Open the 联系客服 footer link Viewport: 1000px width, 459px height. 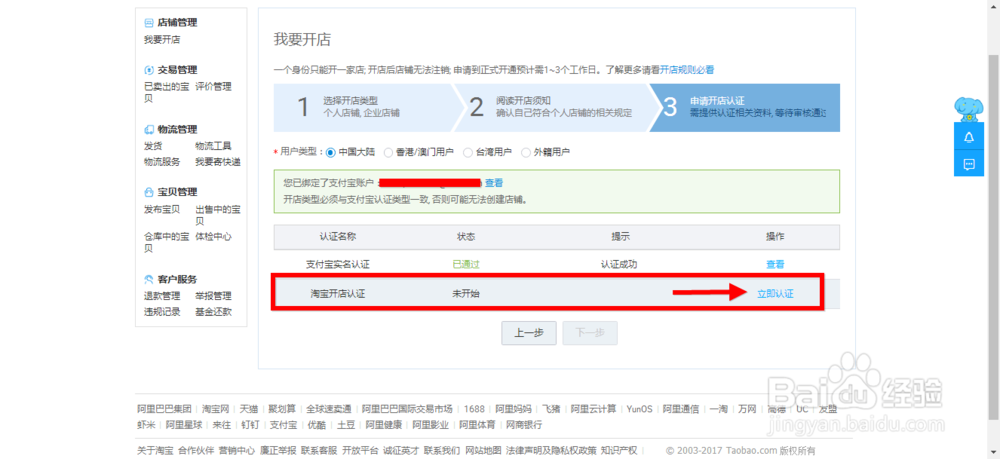319,450
